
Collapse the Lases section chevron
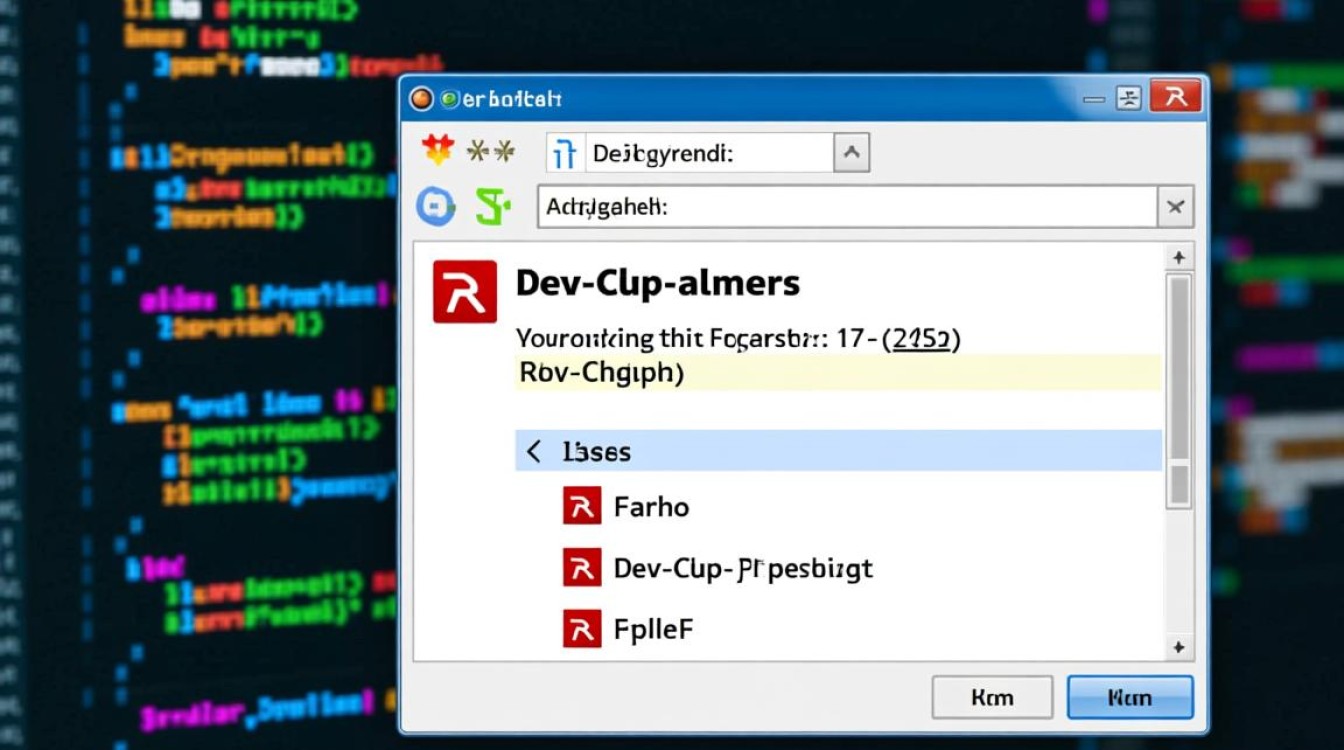pyautogui.click(x=534, y=451)
